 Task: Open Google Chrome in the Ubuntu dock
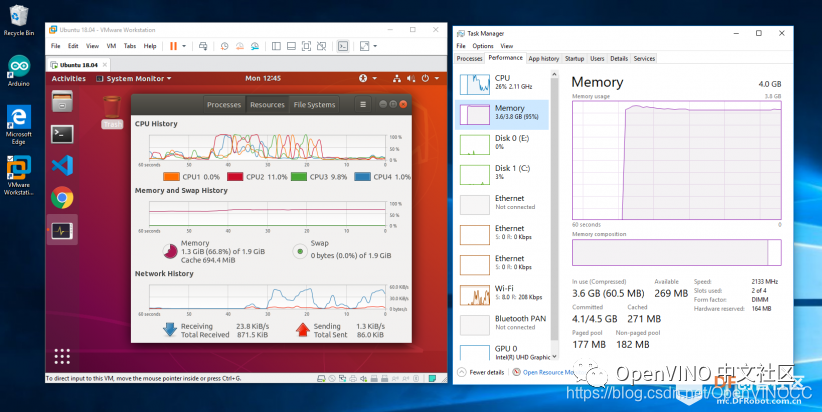[62, 198]
